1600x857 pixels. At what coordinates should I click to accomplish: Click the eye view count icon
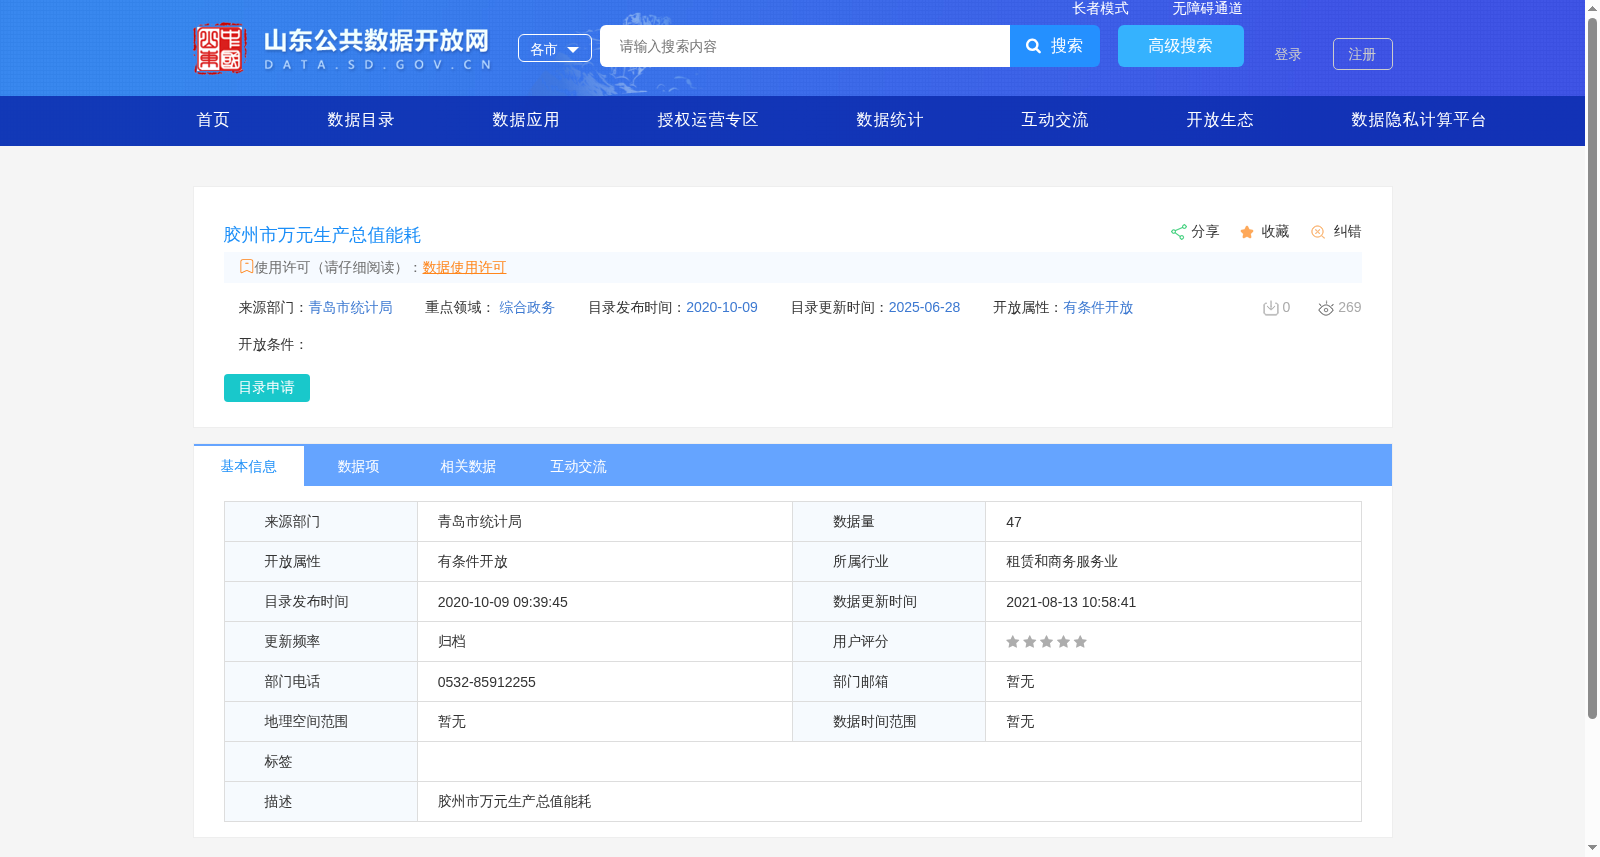click(x=1326, y=308)
